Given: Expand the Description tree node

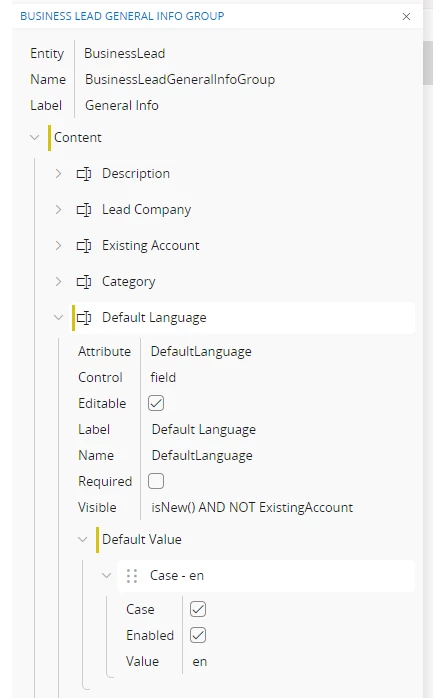Looking at the screenshot, I should [x=58, y=174].
